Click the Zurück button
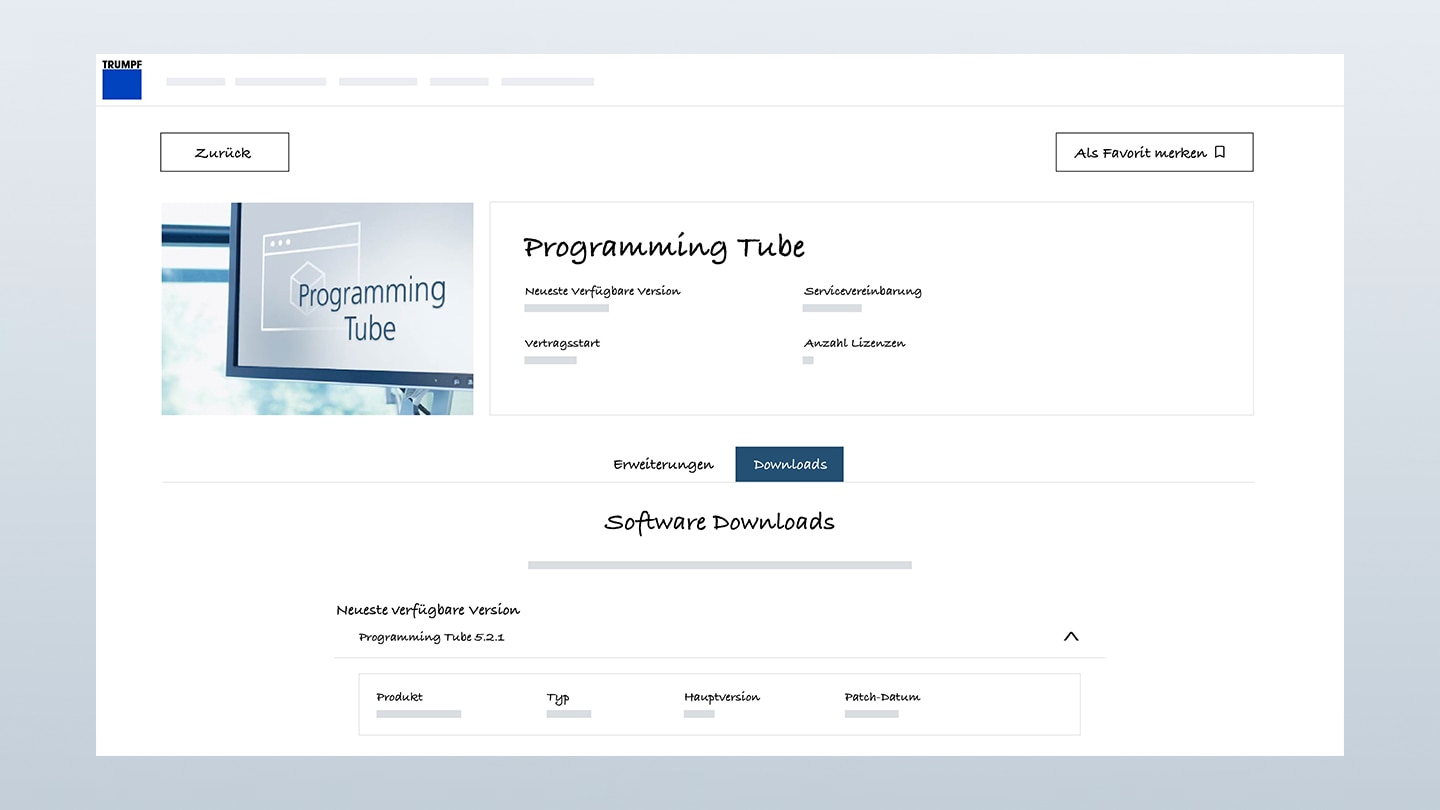 [224, 153]
